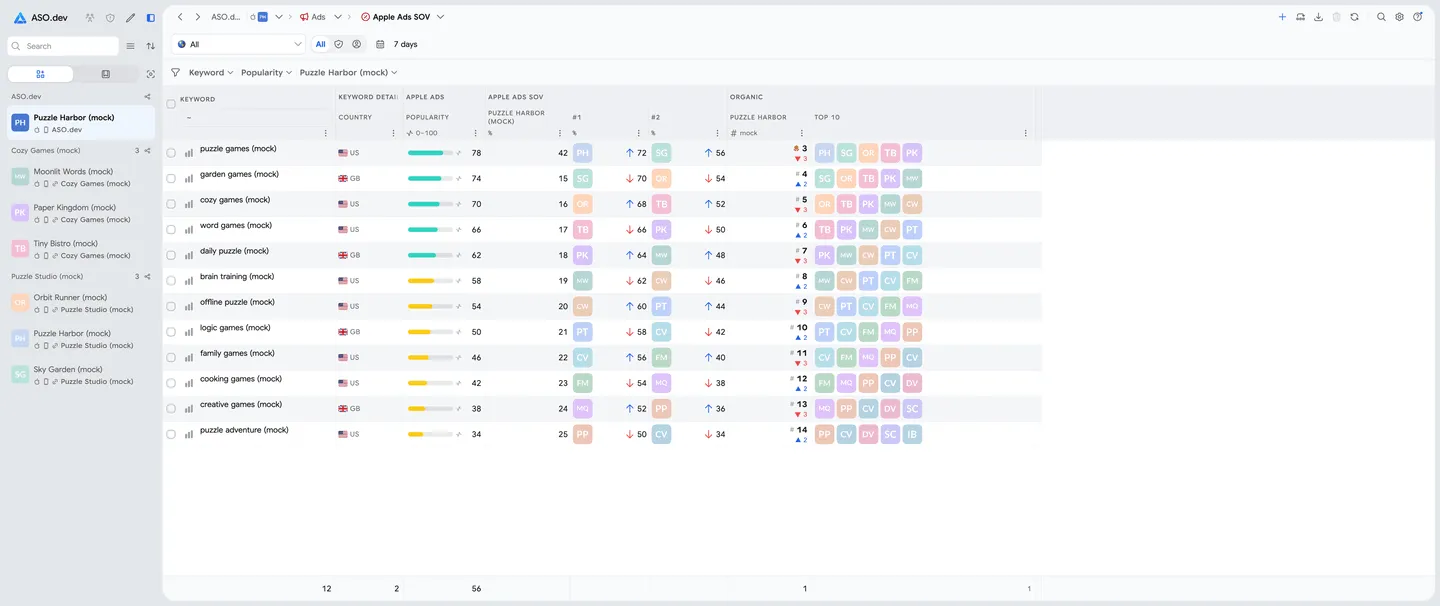The height and width of the screenshot is (606, 1440).
Task: Select Sky Garden (mock) app in sidebar
Action: 82,375
